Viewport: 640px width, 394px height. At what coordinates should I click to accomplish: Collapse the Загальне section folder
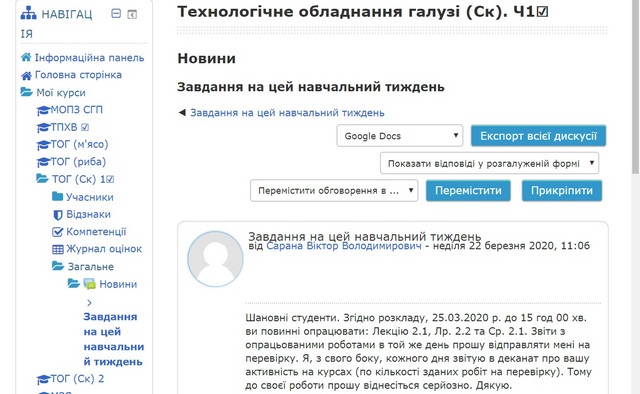click(58, 266)
